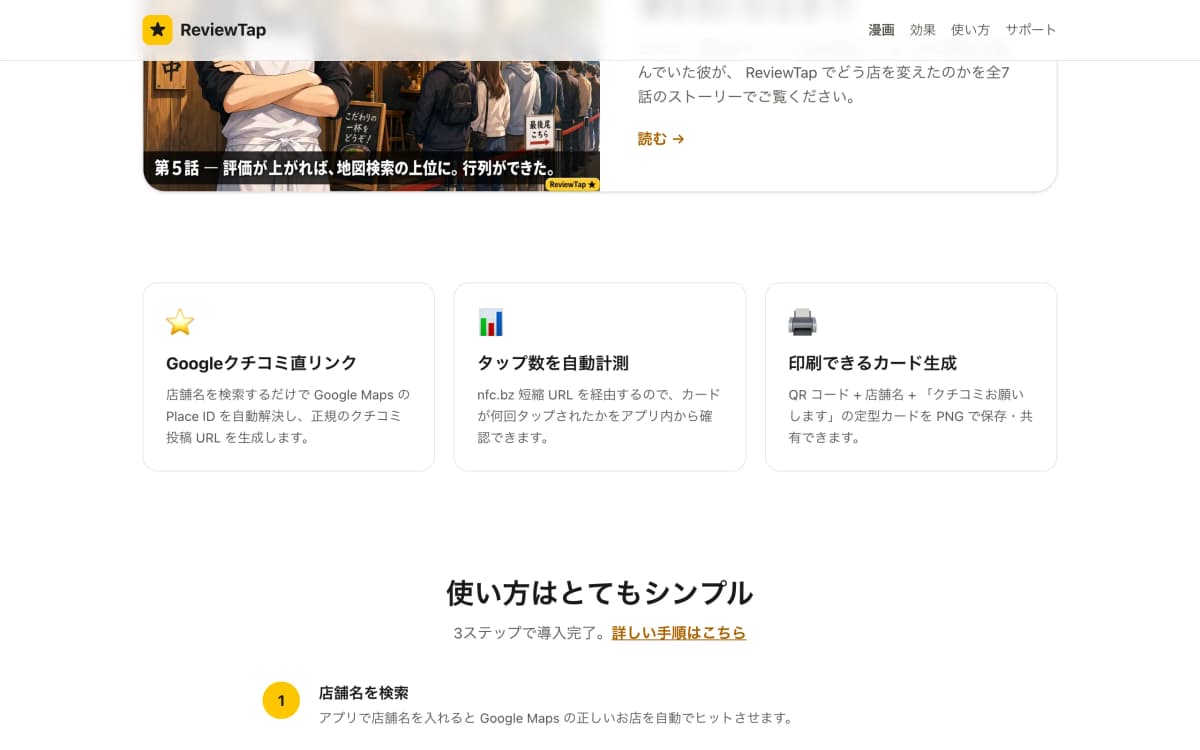Select the タップ数を自動計測 heading

pos(553,363)
